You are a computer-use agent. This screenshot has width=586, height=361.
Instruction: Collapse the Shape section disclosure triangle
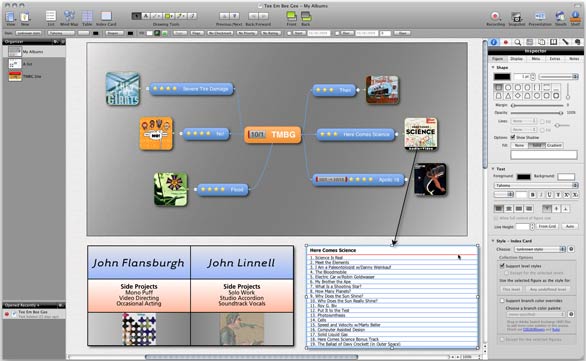[493, 68]
